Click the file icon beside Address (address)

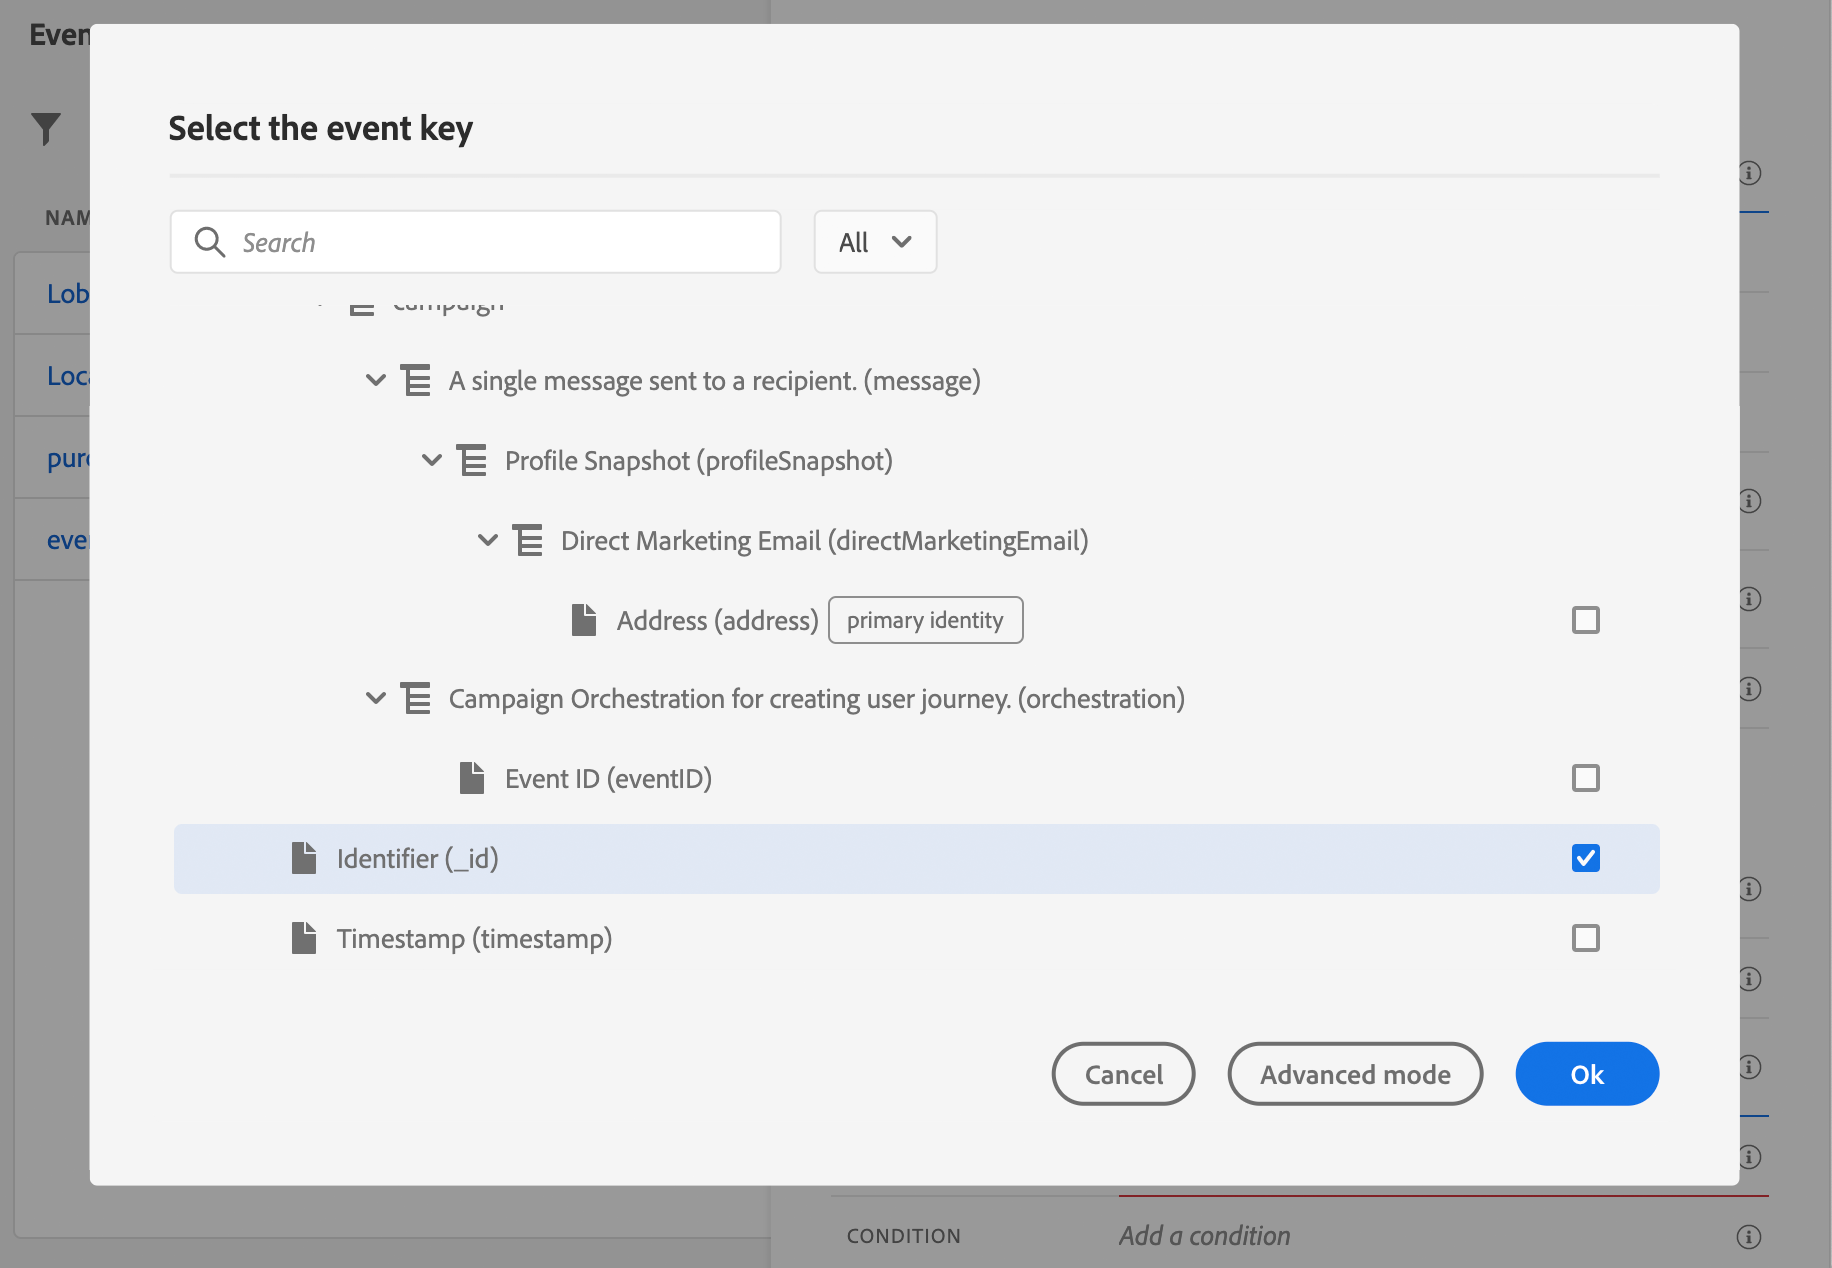pyautogui.click(x=584, y=620)
